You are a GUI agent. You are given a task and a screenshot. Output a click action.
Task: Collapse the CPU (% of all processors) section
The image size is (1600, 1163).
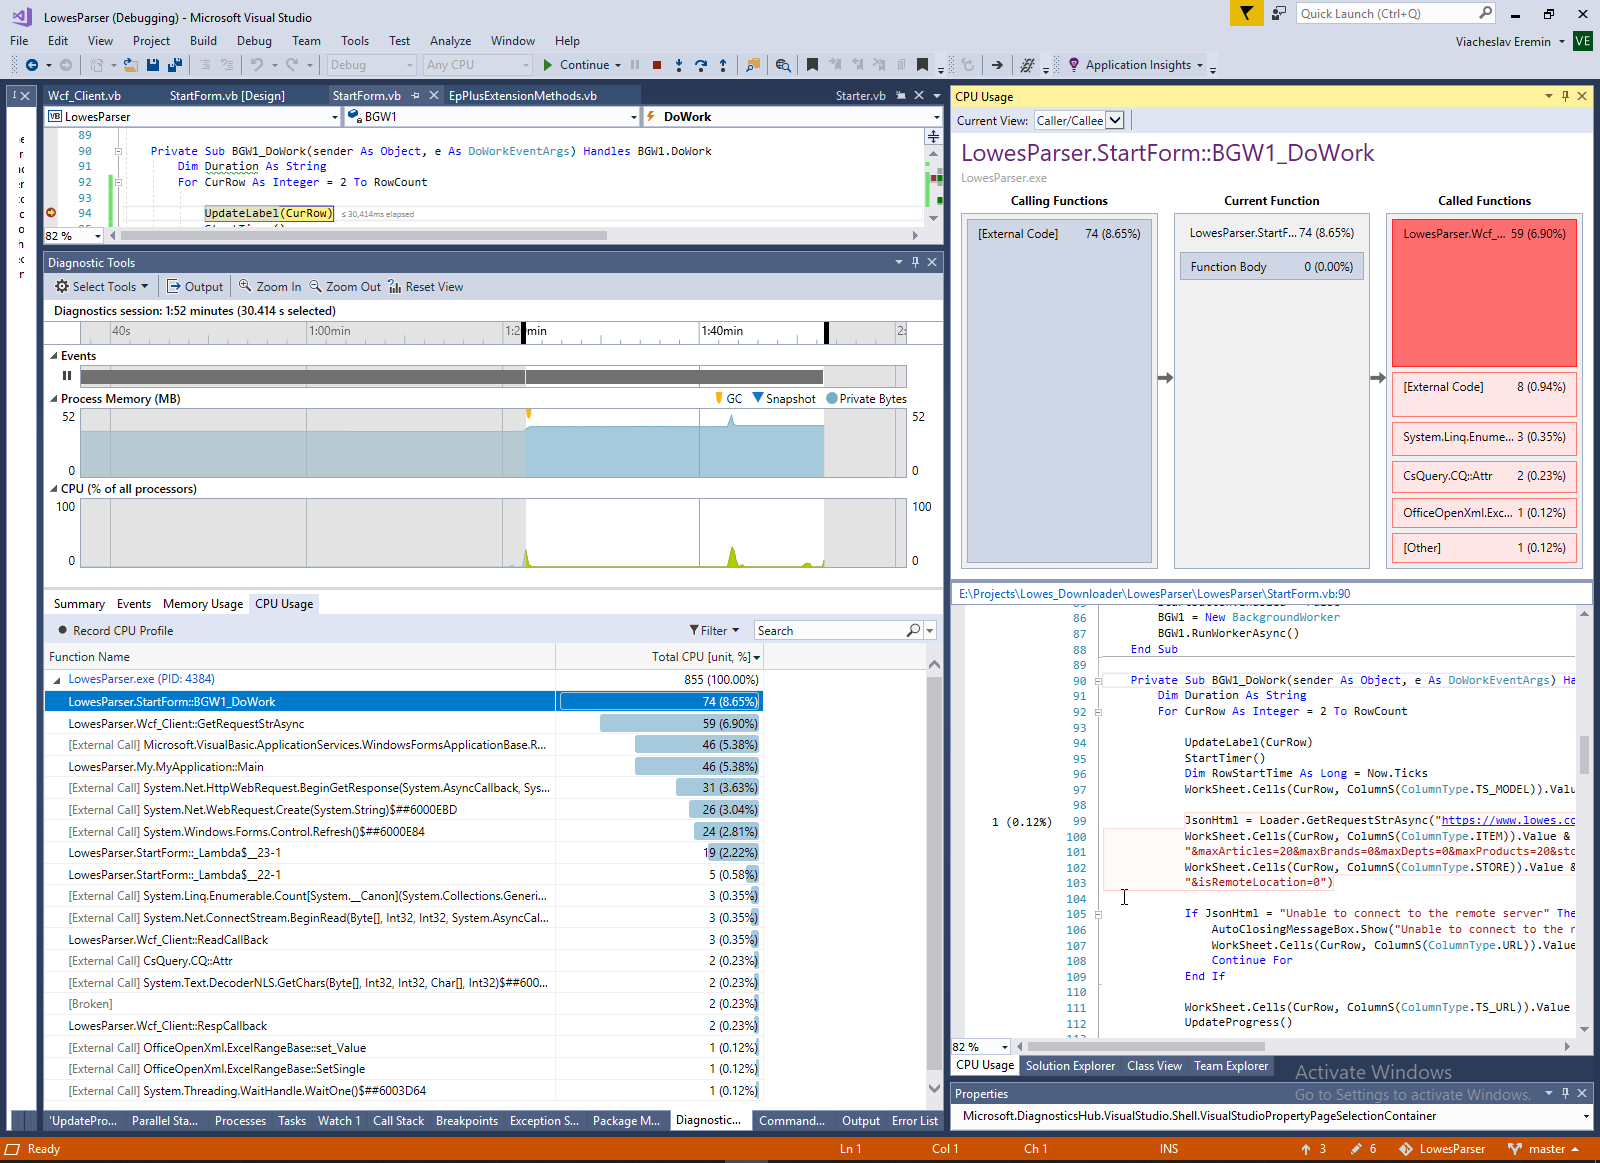pyautogui.click(x=54, y=489)
